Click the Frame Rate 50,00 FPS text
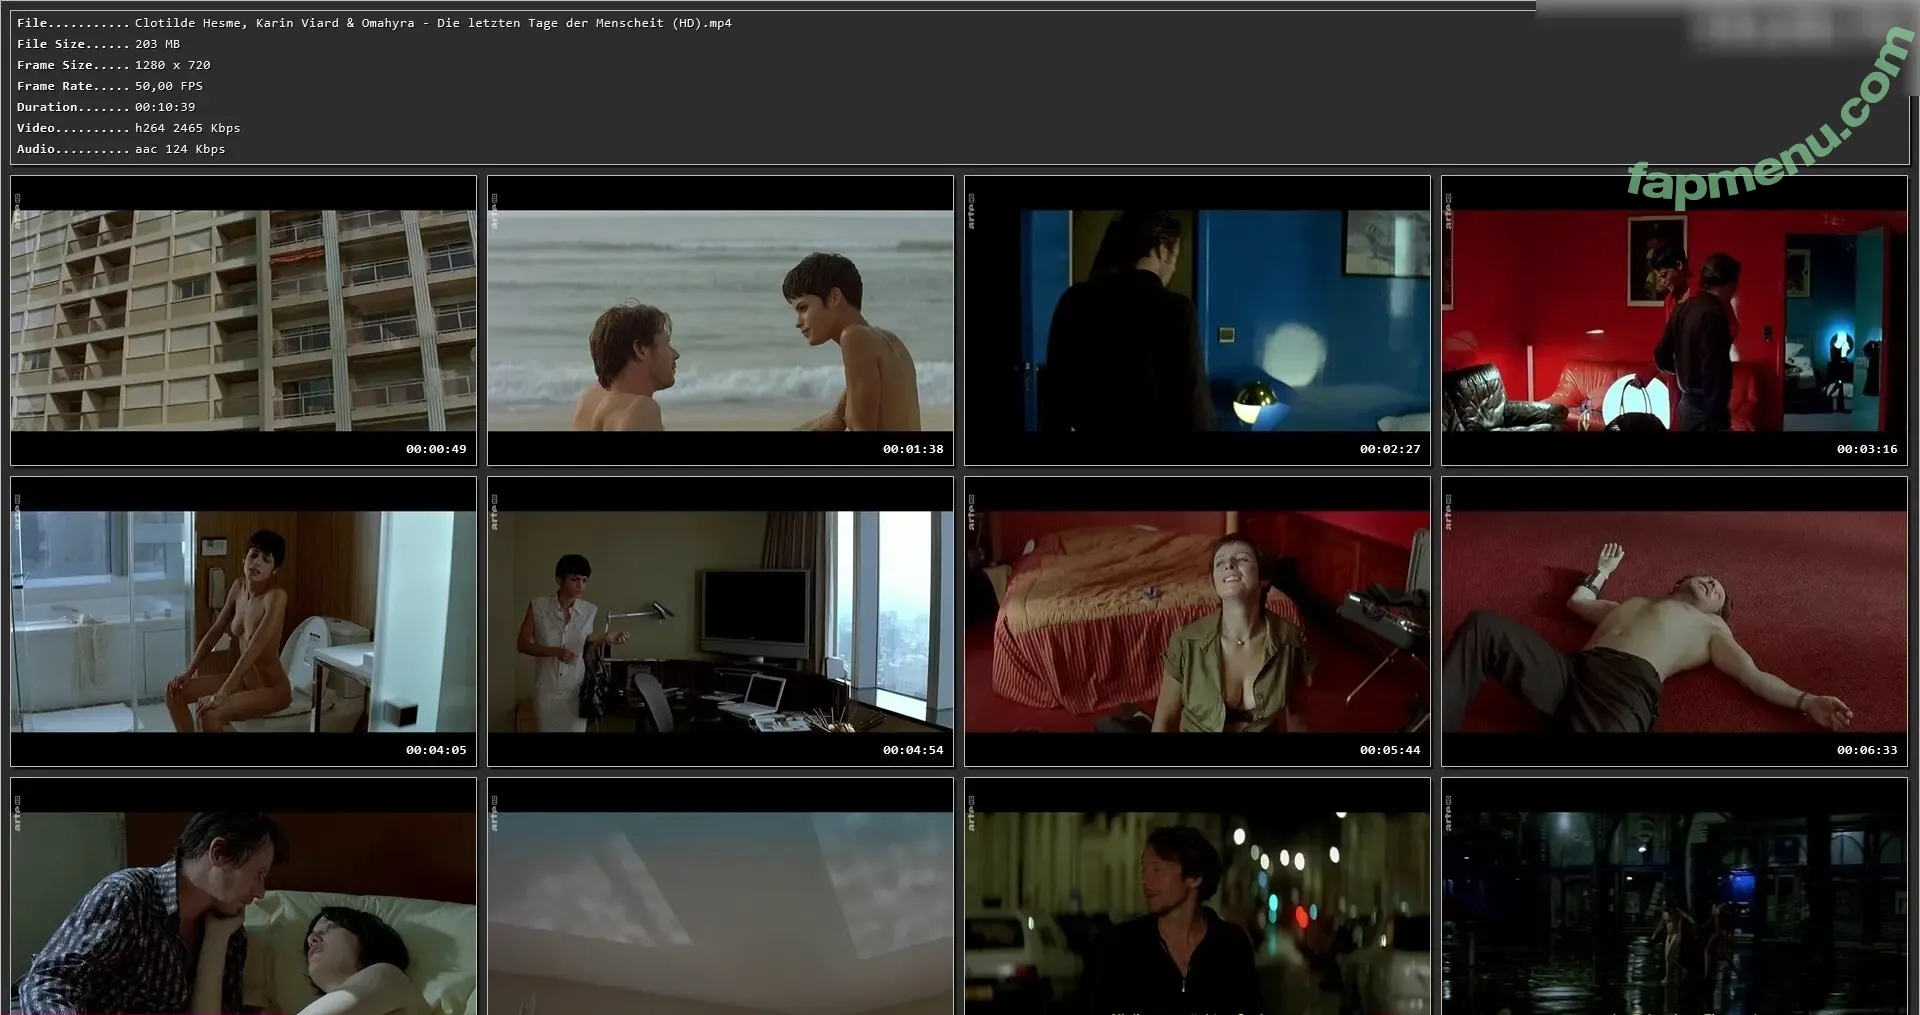 [x=109, y=86]
